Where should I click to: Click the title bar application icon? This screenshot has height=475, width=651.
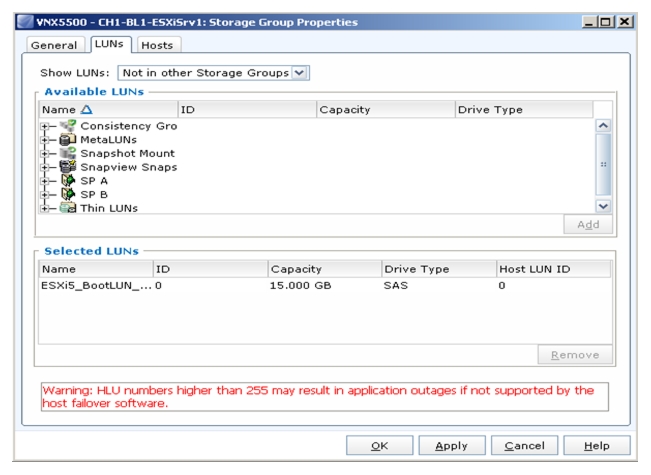click(x=25, y=22)
